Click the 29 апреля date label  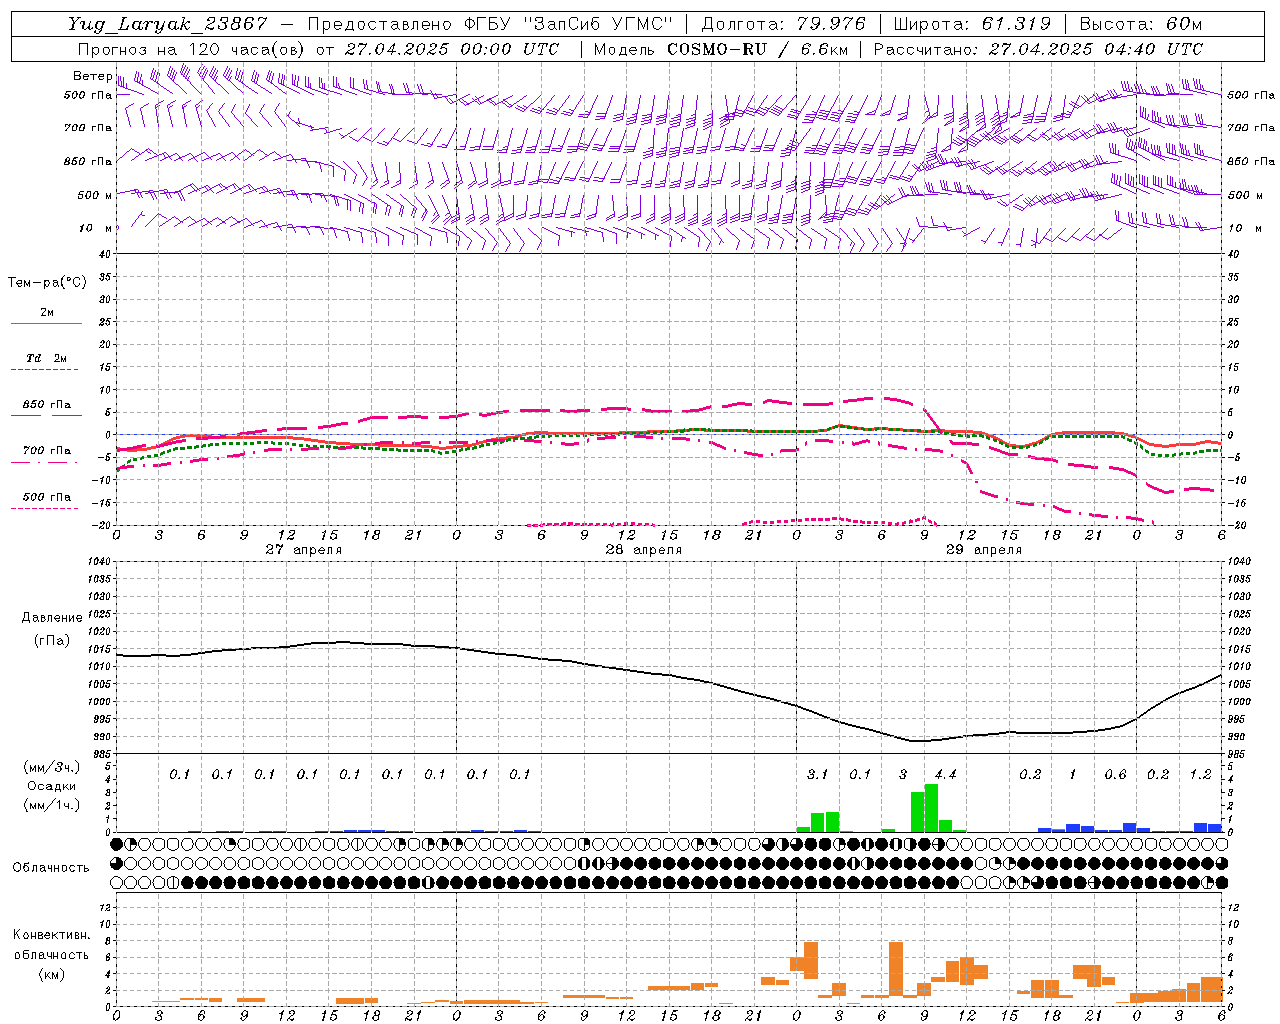click(984, 550)
